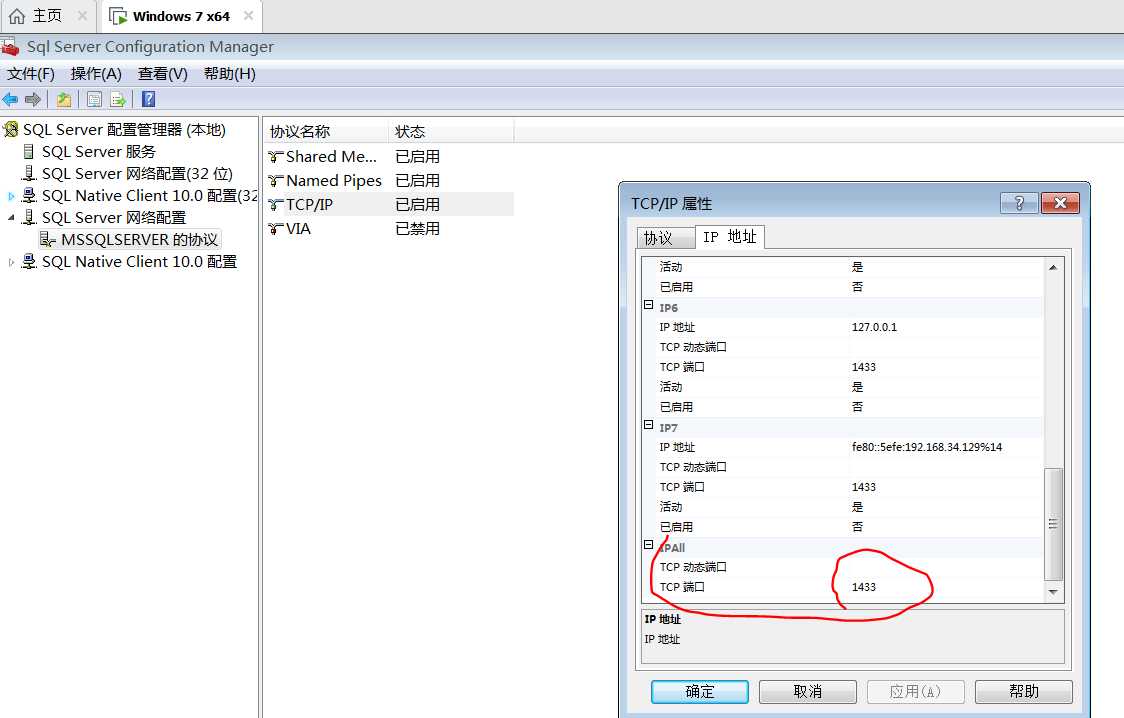Click the Sql Server Configuration Manager title icon
This screenshot has height=718, width=1124.
coord(10,47)
